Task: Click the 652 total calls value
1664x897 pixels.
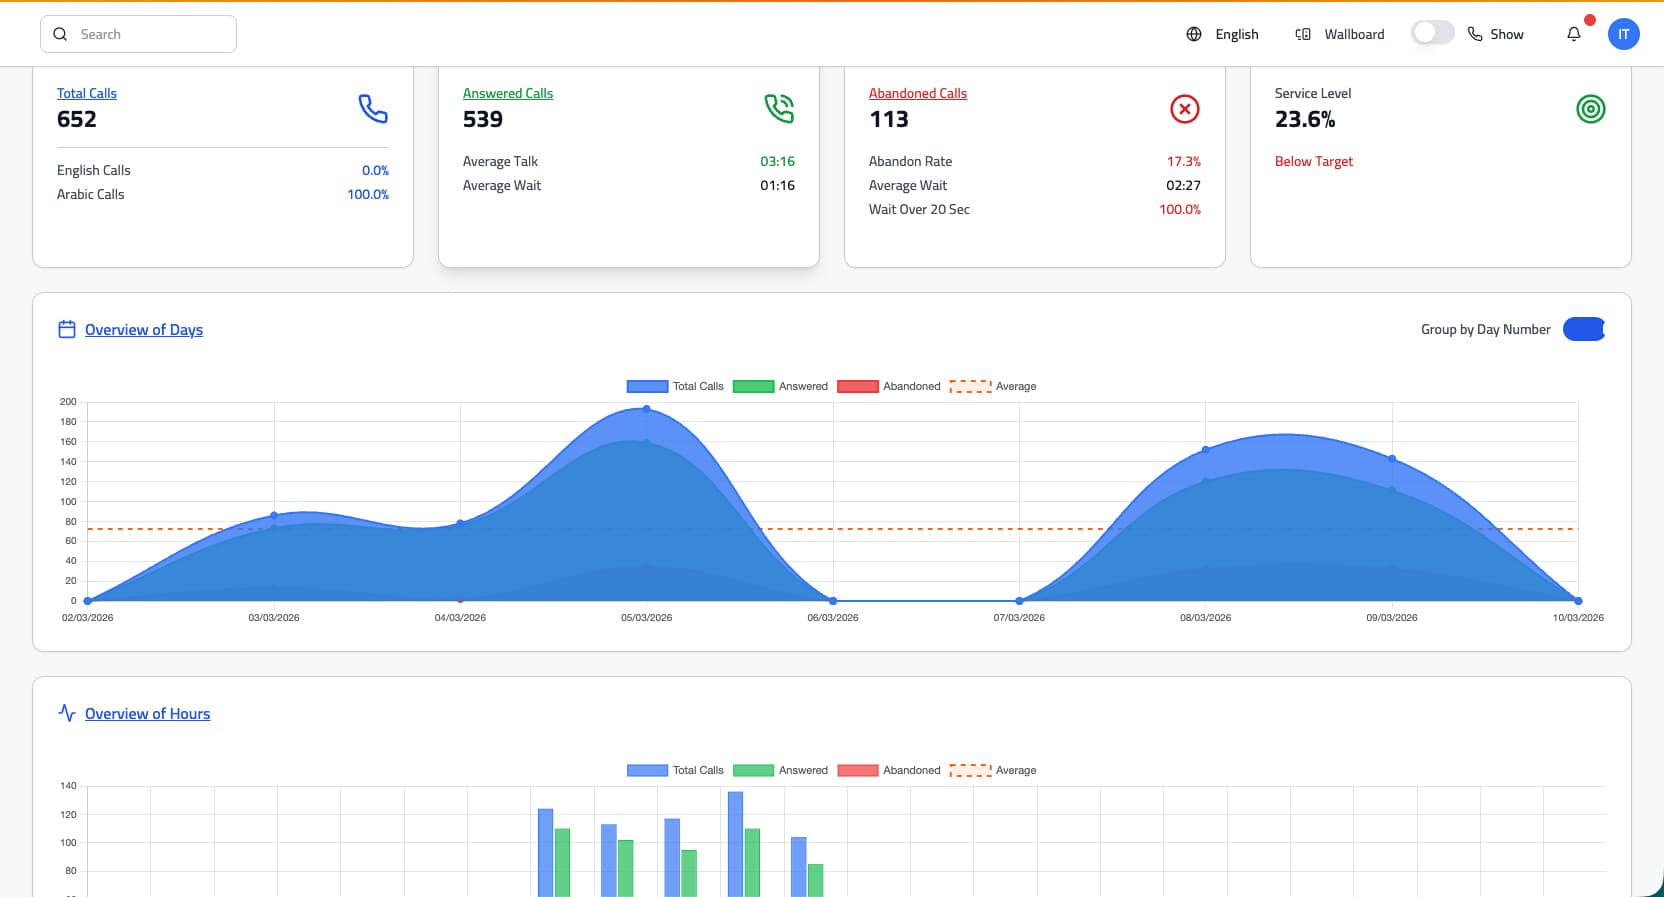Action: click(x=77, y=119)
